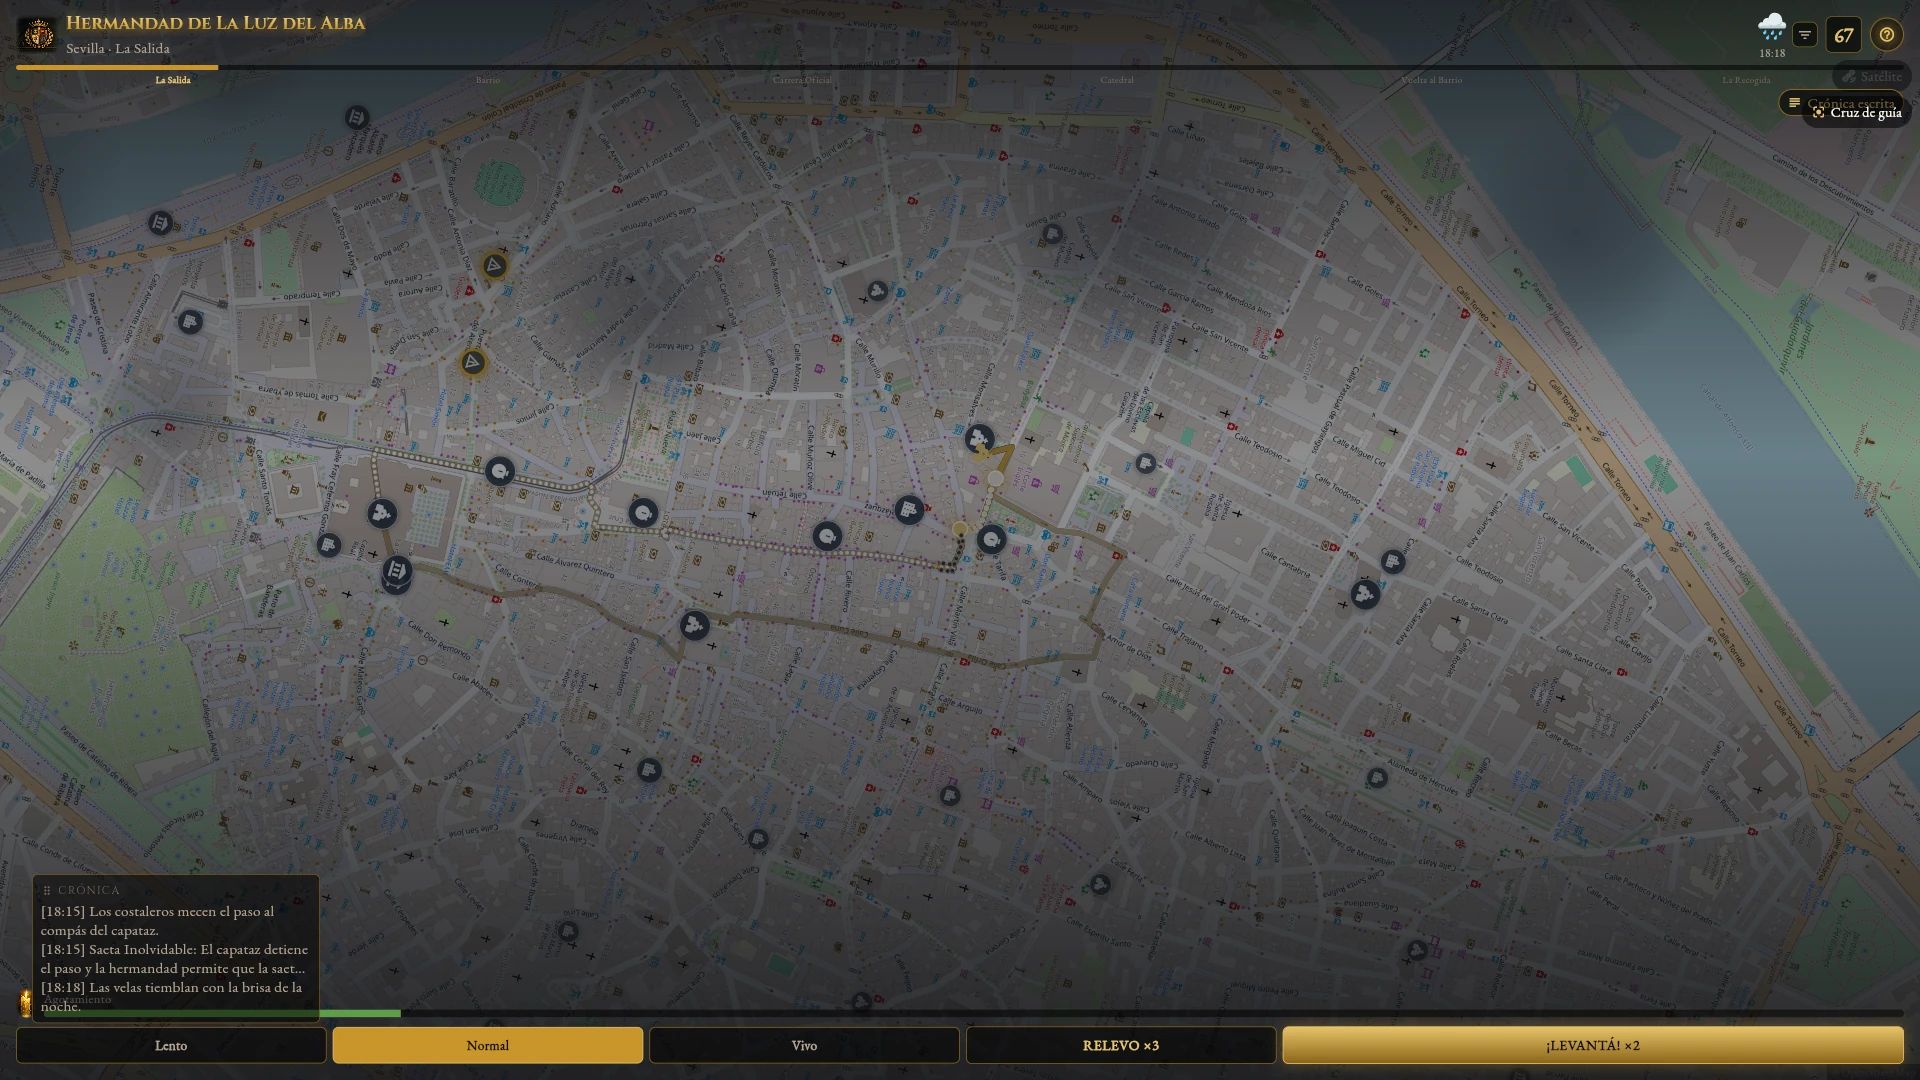Viewport: 1920px width, 1080px height.
Task: Read the Saeta Inolvidable chronicle entry
Action: click(x=174, y=958)
